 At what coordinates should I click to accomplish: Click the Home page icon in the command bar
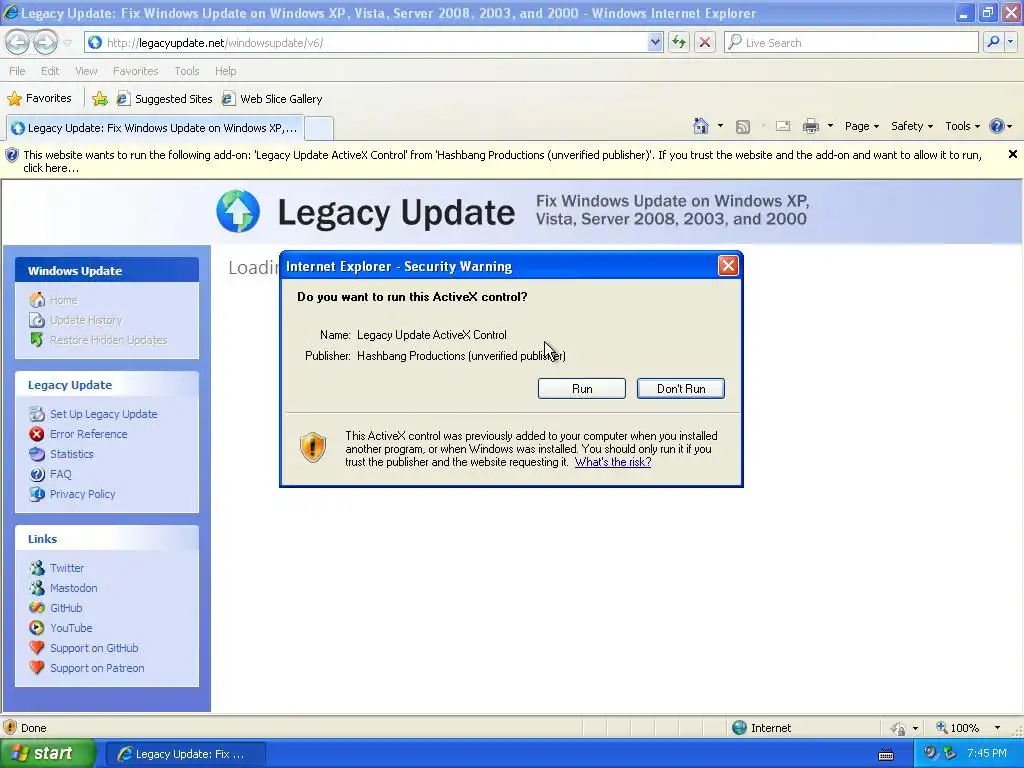701,126
